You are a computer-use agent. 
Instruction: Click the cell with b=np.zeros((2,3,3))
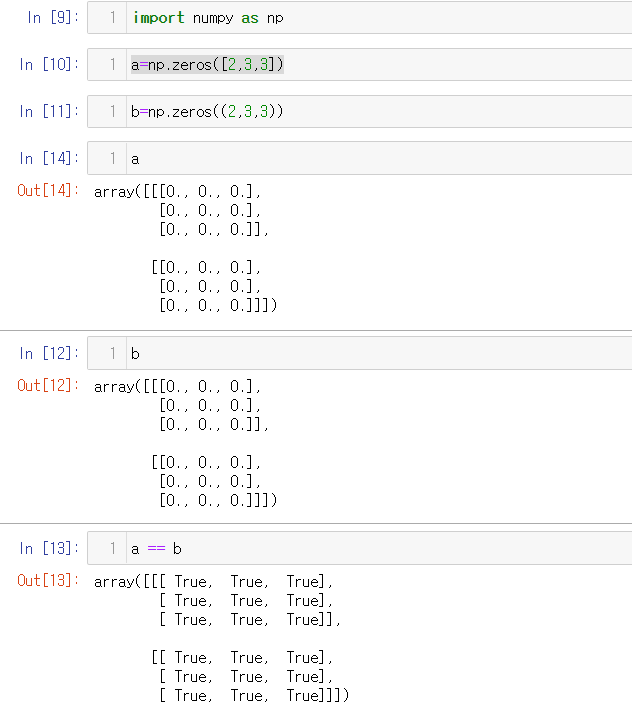tap(359, 111)
